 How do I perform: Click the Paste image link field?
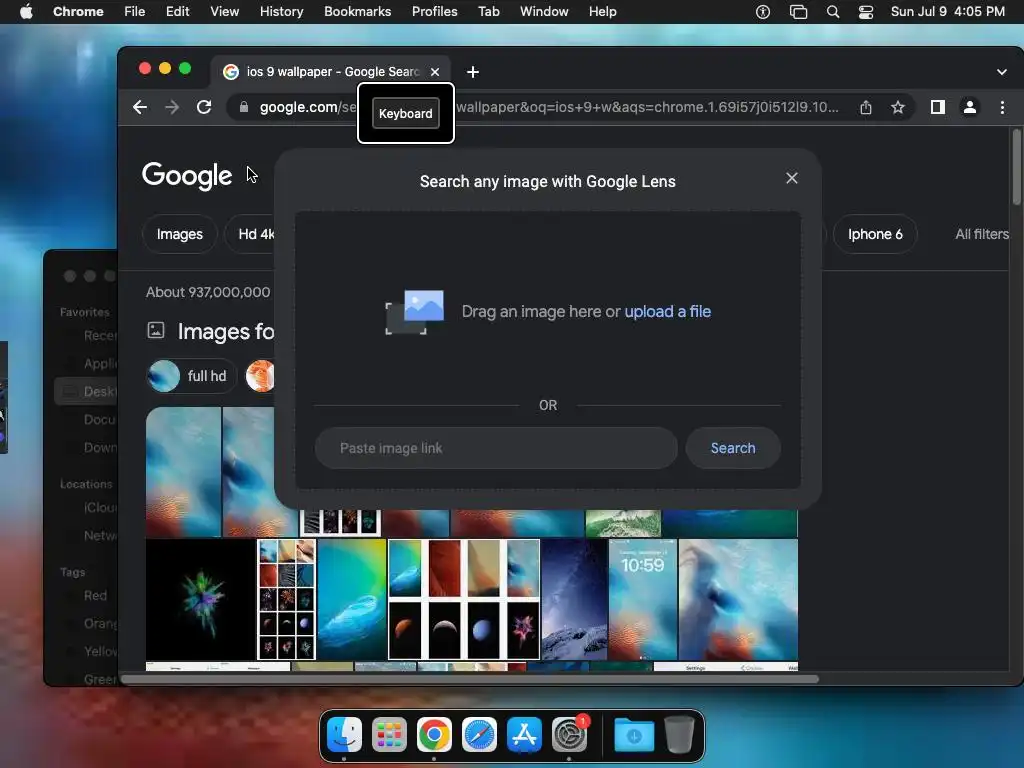coord(496,448)
